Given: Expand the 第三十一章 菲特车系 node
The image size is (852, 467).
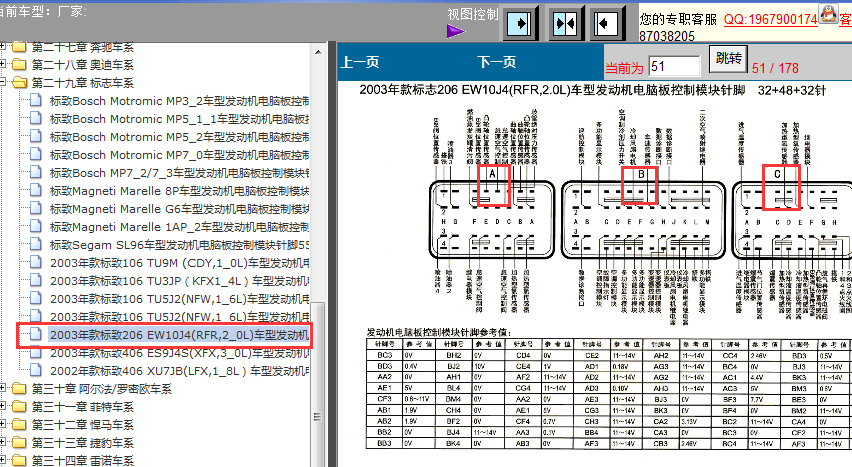Looking at the screenshot, I should click(3, 407).
